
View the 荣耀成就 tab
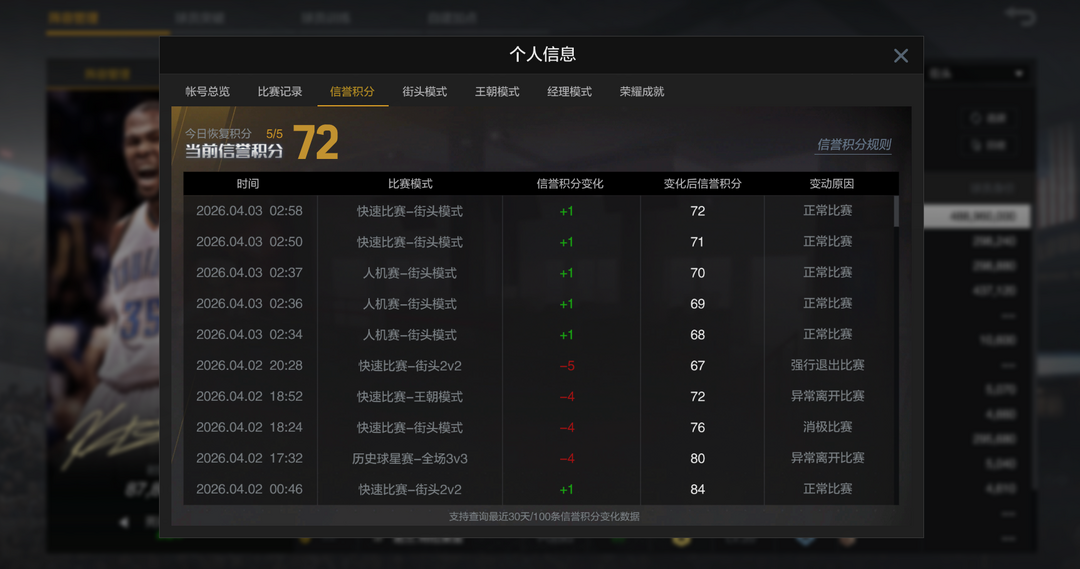[641, 92]
